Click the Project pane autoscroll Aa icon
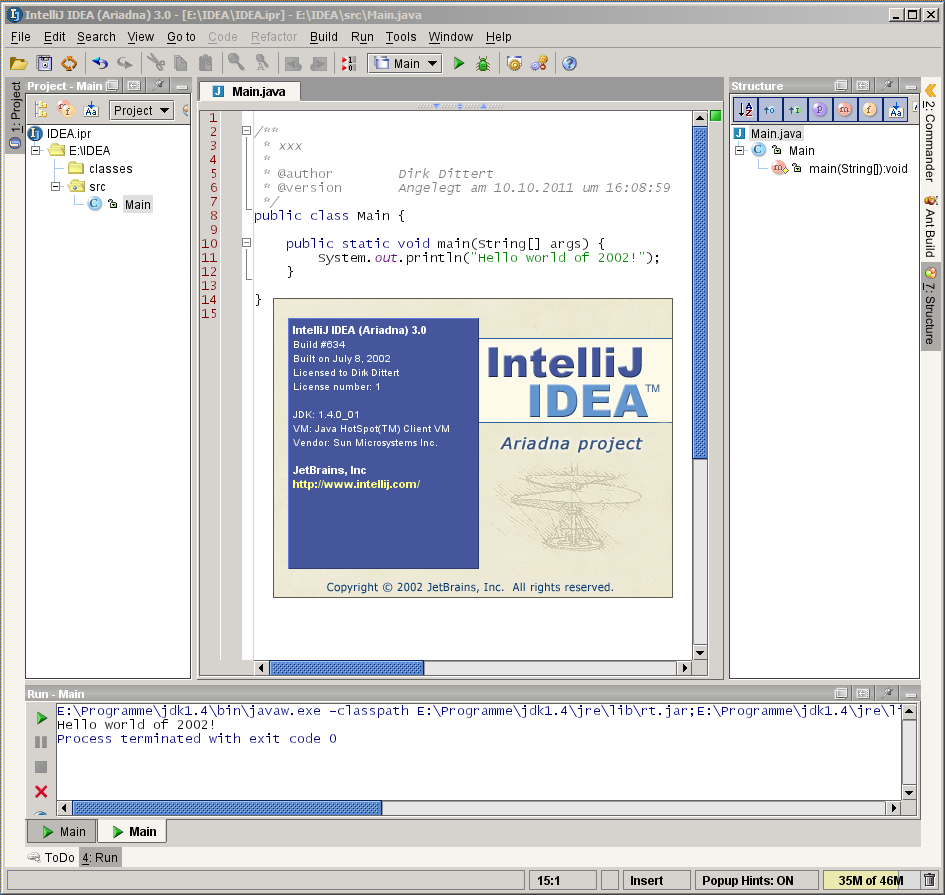 [91, 110]
